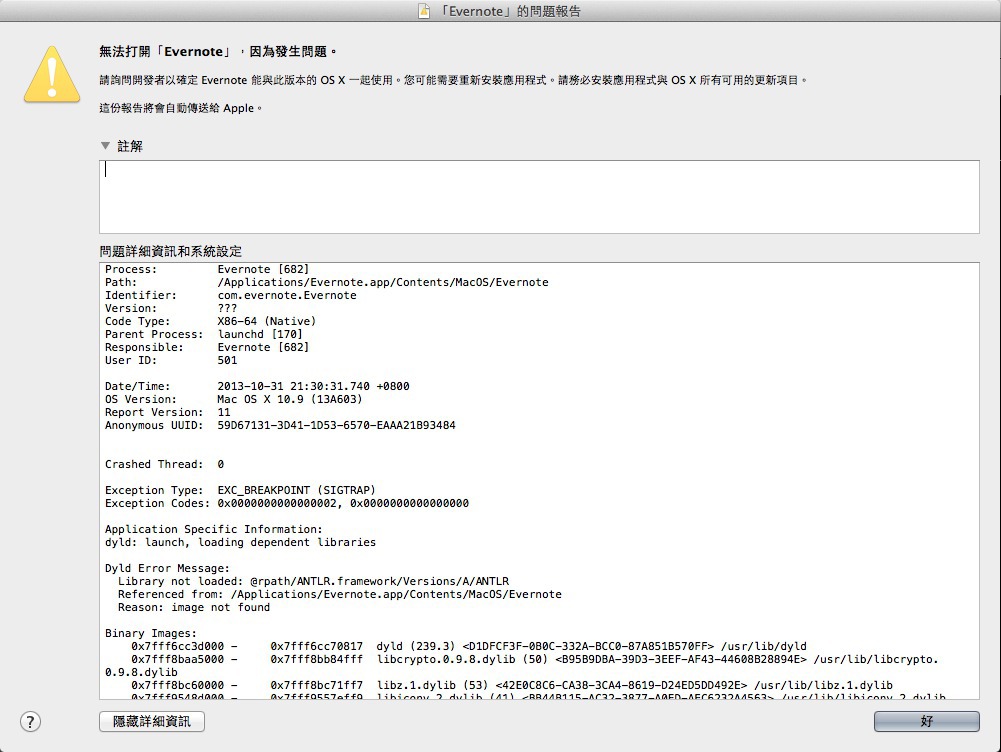This screenshot has width=1001, height=752.
Task: Open help with the question mark button
Action: pyautogui.click(x=30, y=722)
